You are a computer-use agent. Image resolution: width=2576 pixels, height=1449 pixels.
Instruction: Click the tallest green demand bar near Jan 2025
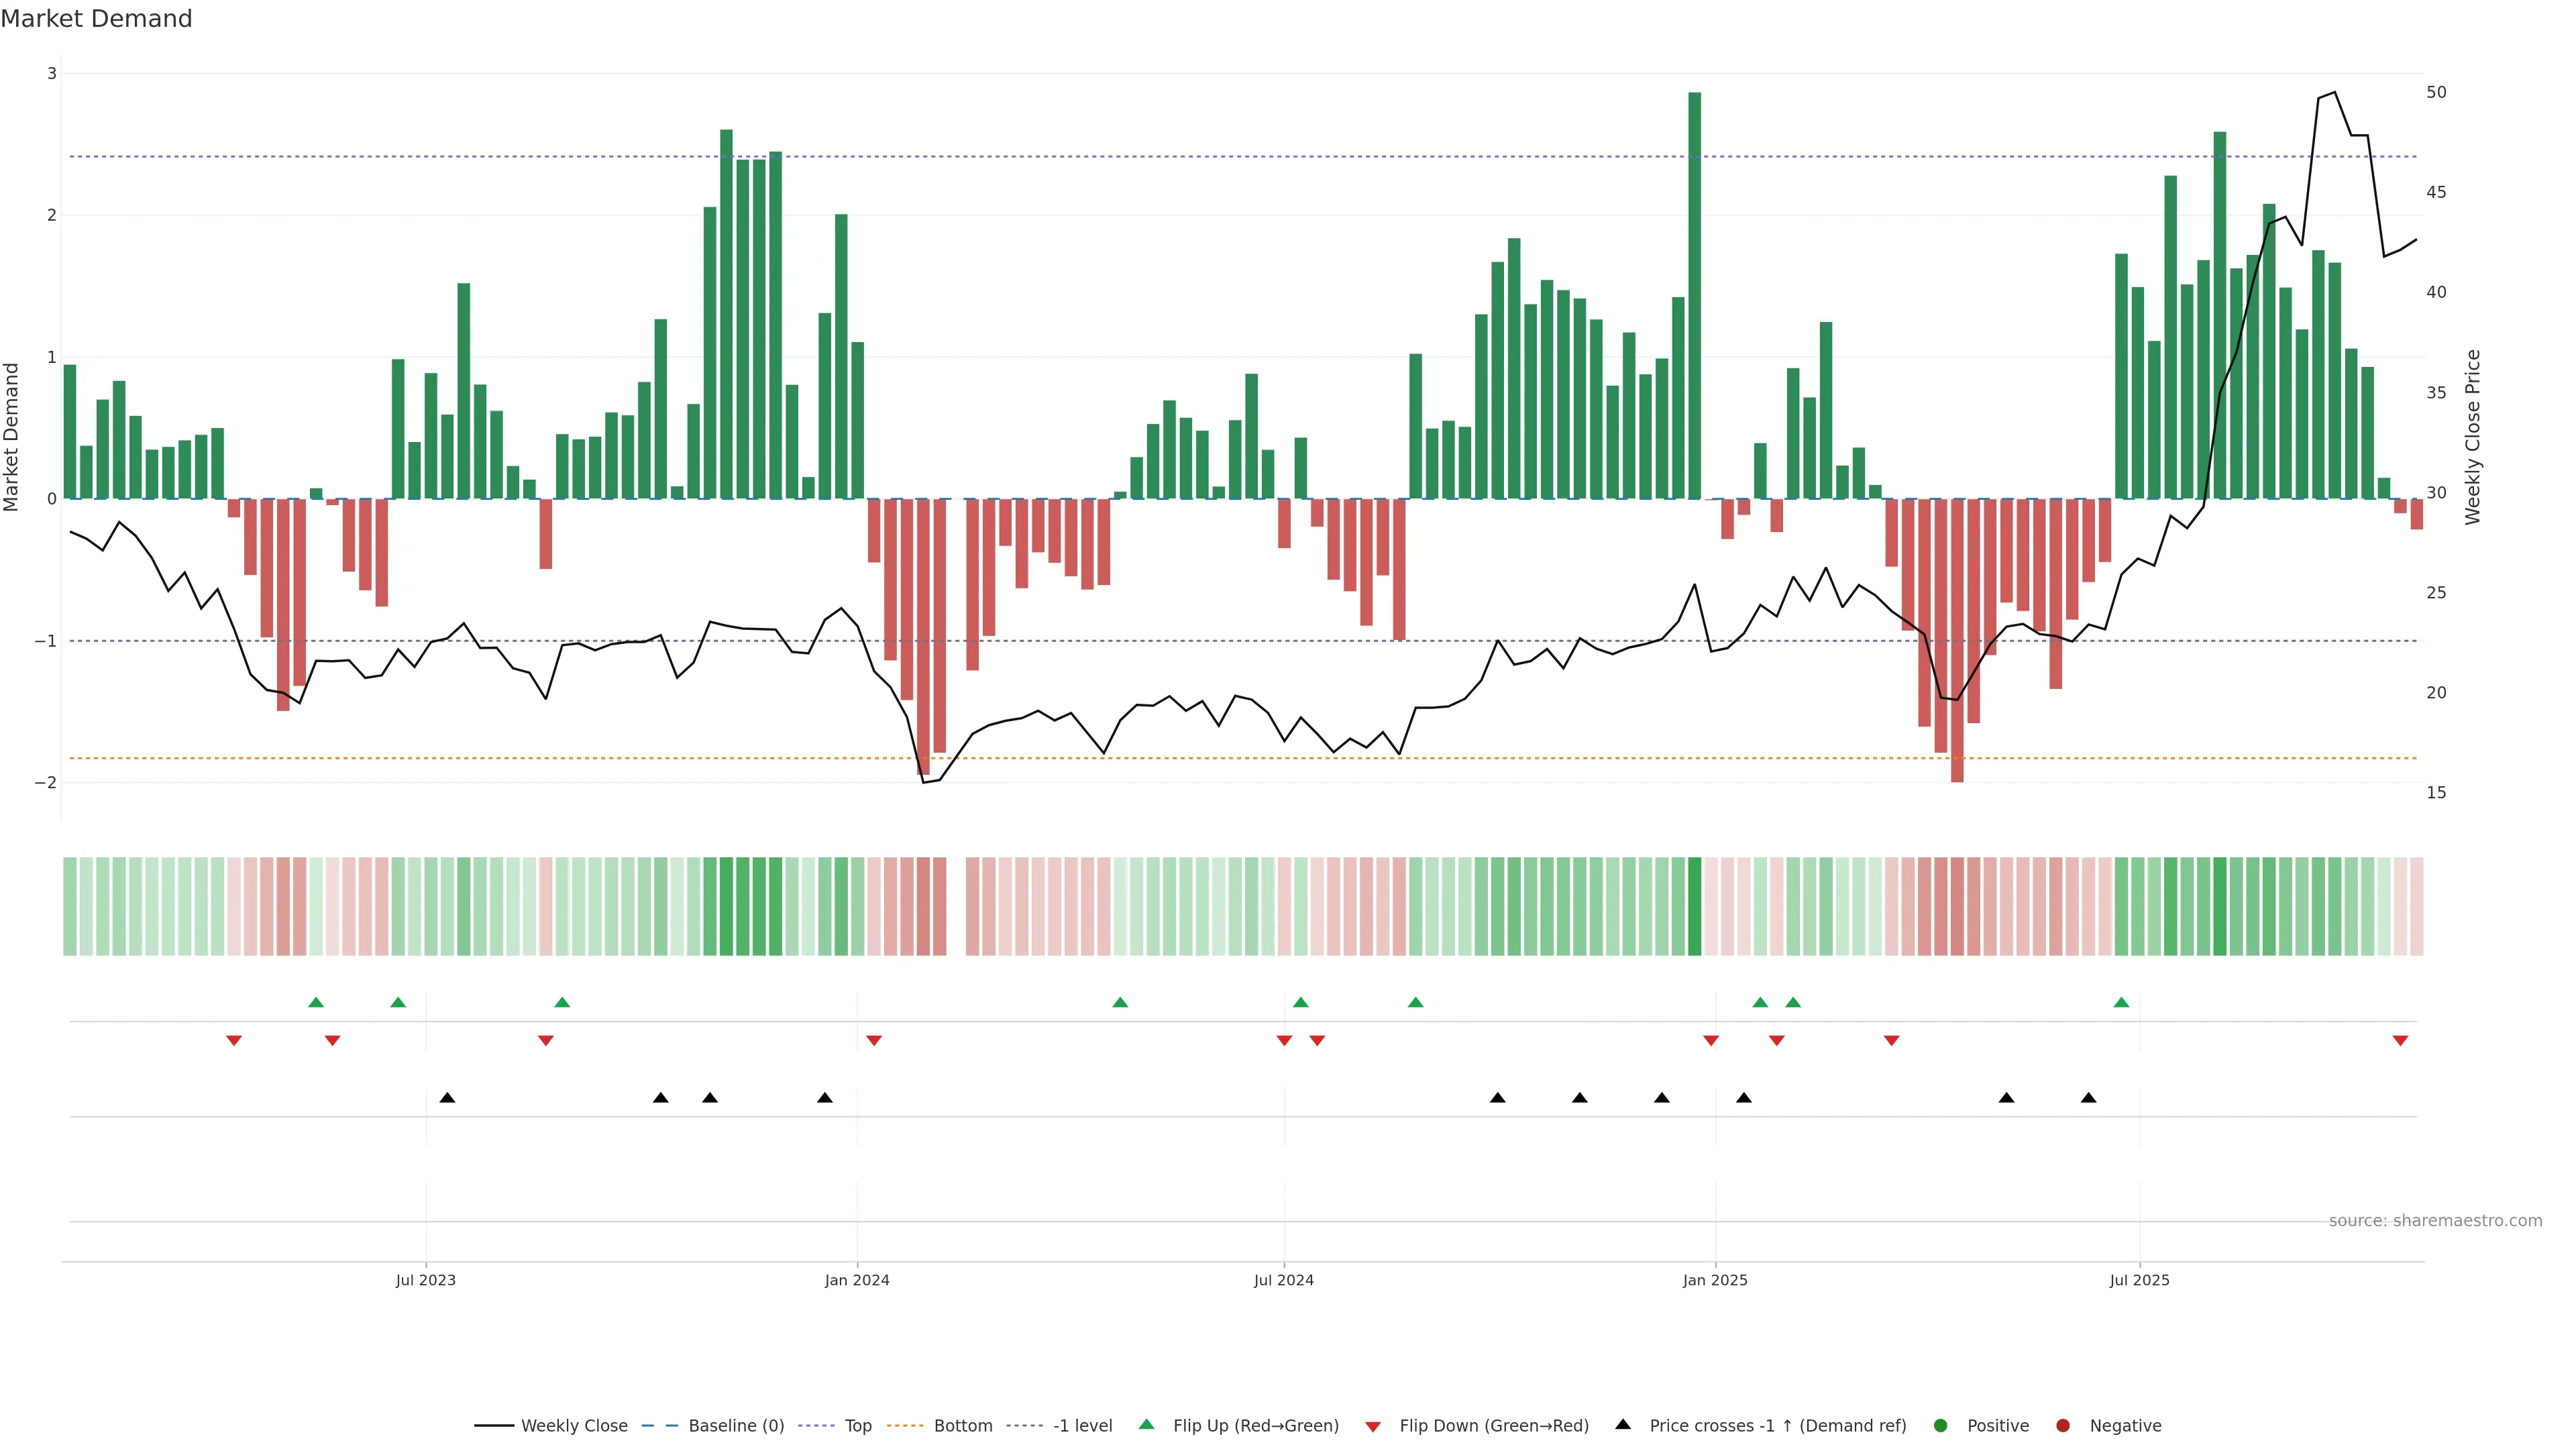1694,300
